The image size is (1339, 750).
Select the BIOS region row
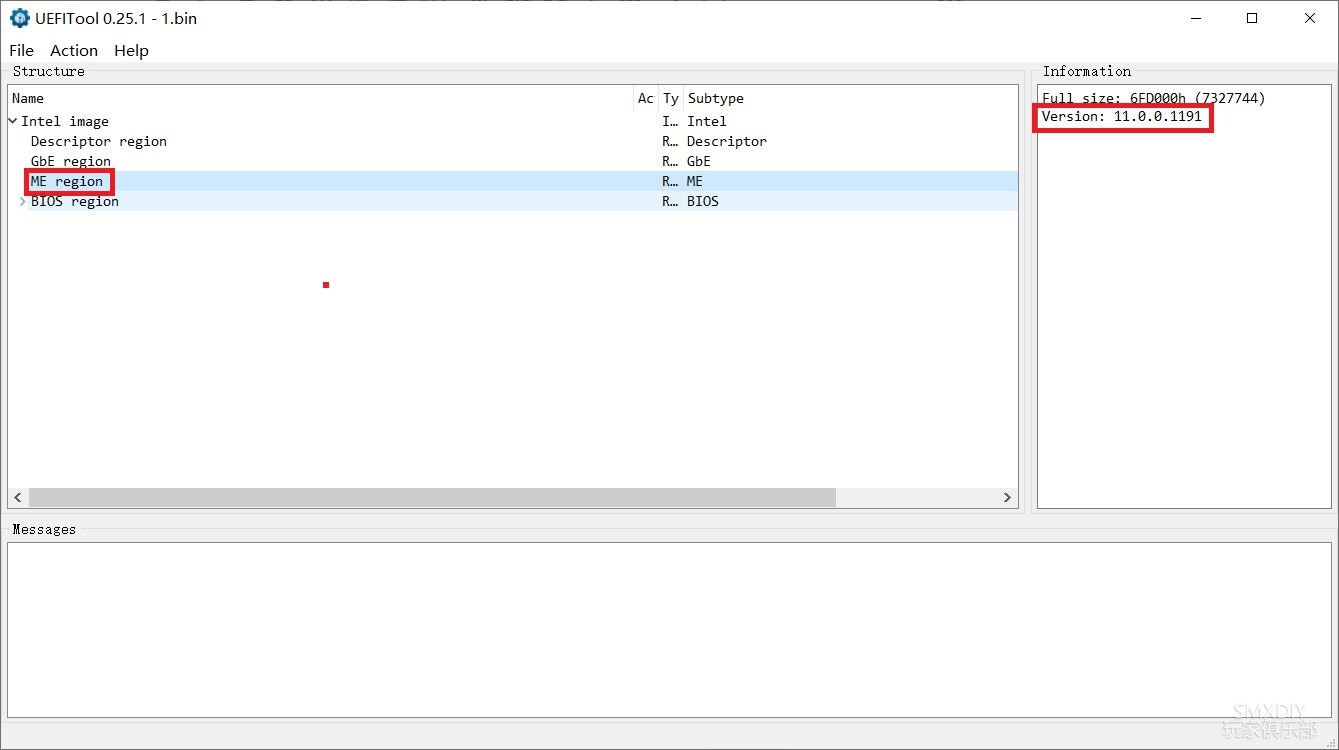513,201
